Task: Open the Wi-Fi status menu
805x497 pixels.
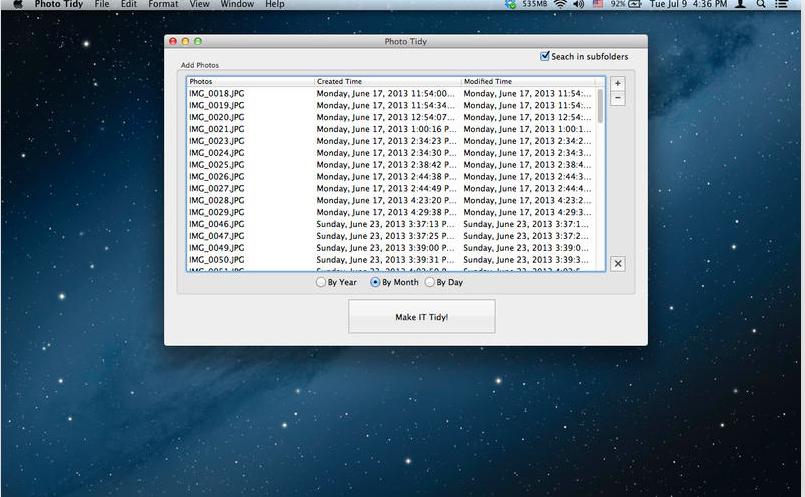Action: (x=560, y=4)
